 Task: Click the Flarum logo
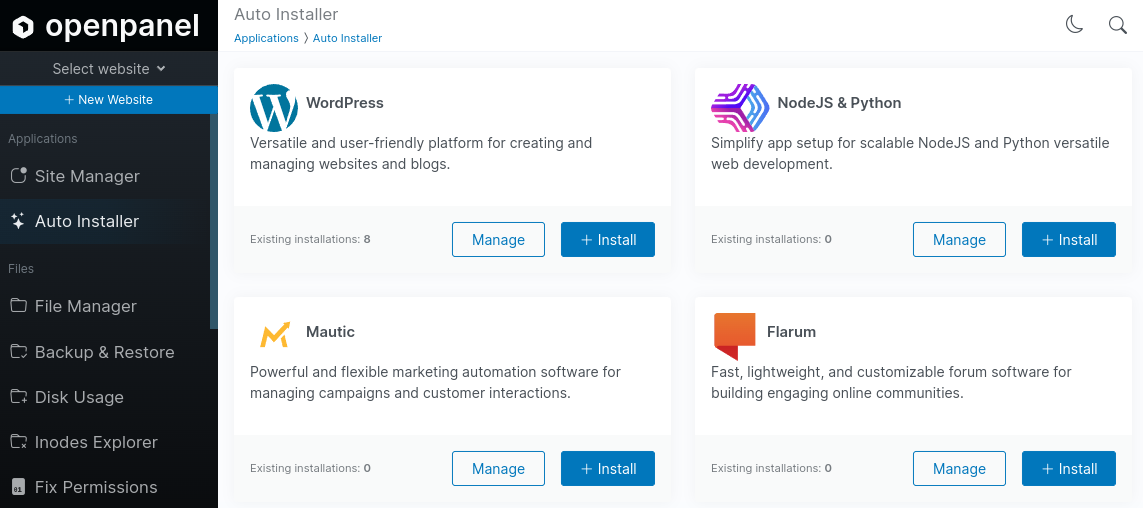coord(734,336)
